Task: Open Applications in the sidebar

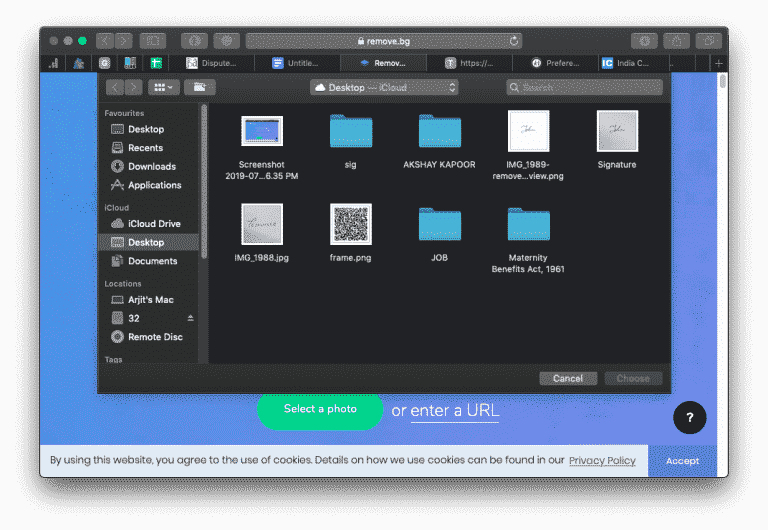Action: click(154, 185)
